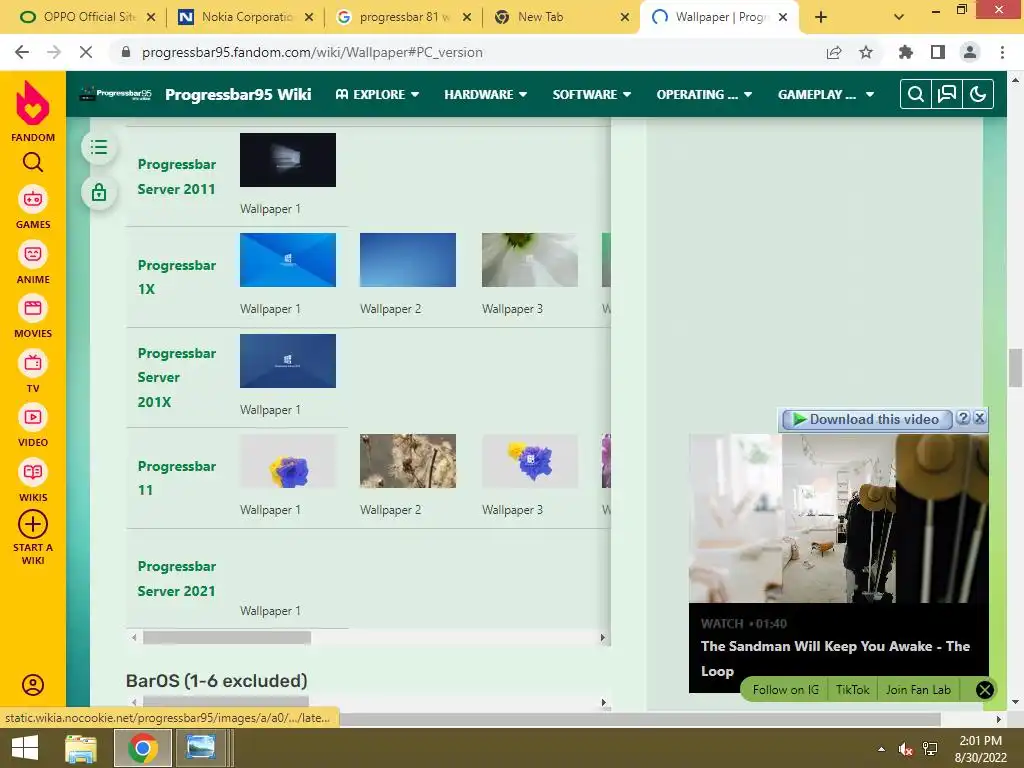Open File Explorer from the taskbar
1024x768 pixels.
tap(81, 748)
